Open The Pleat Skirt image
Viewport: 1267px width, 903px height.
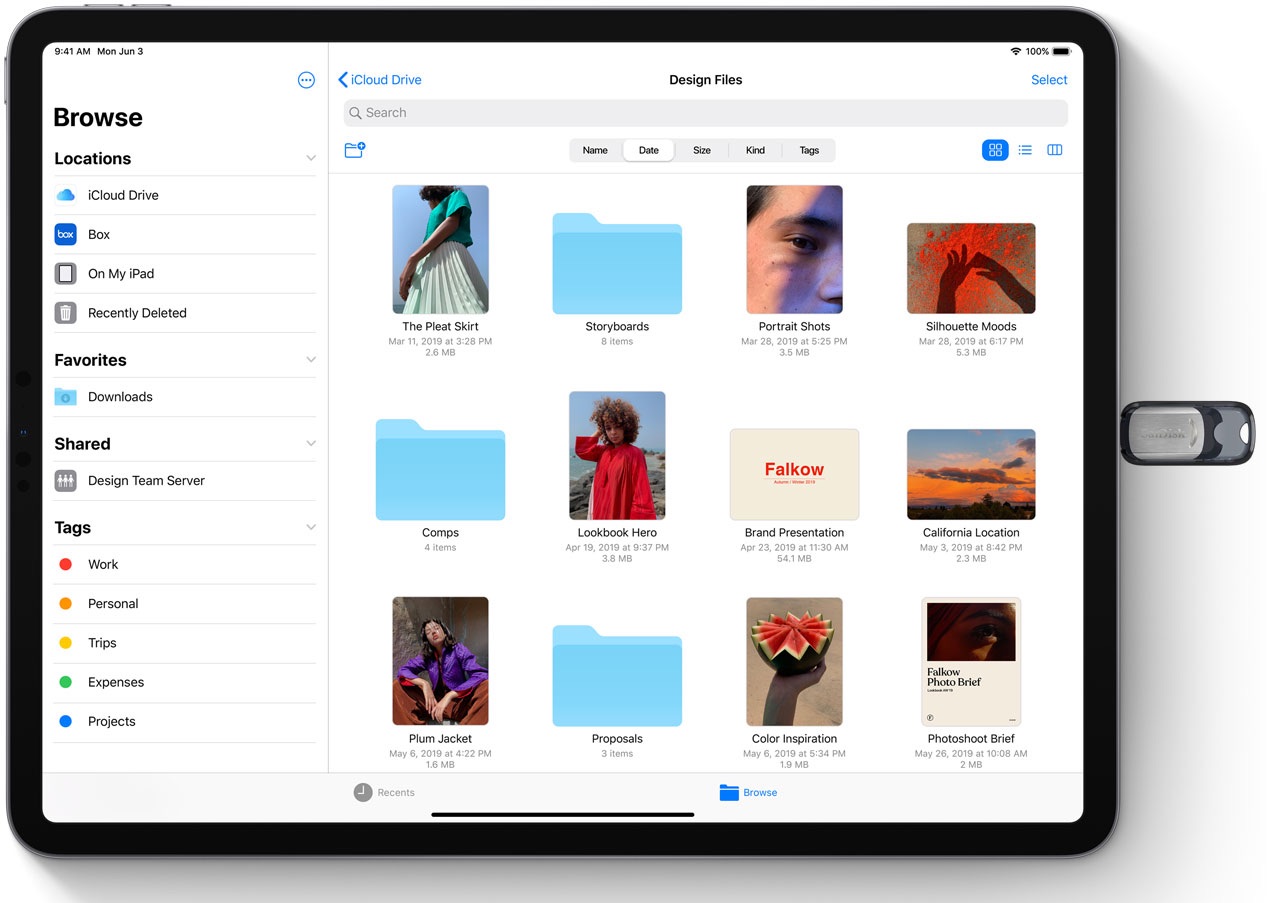[x=440, y=249]
